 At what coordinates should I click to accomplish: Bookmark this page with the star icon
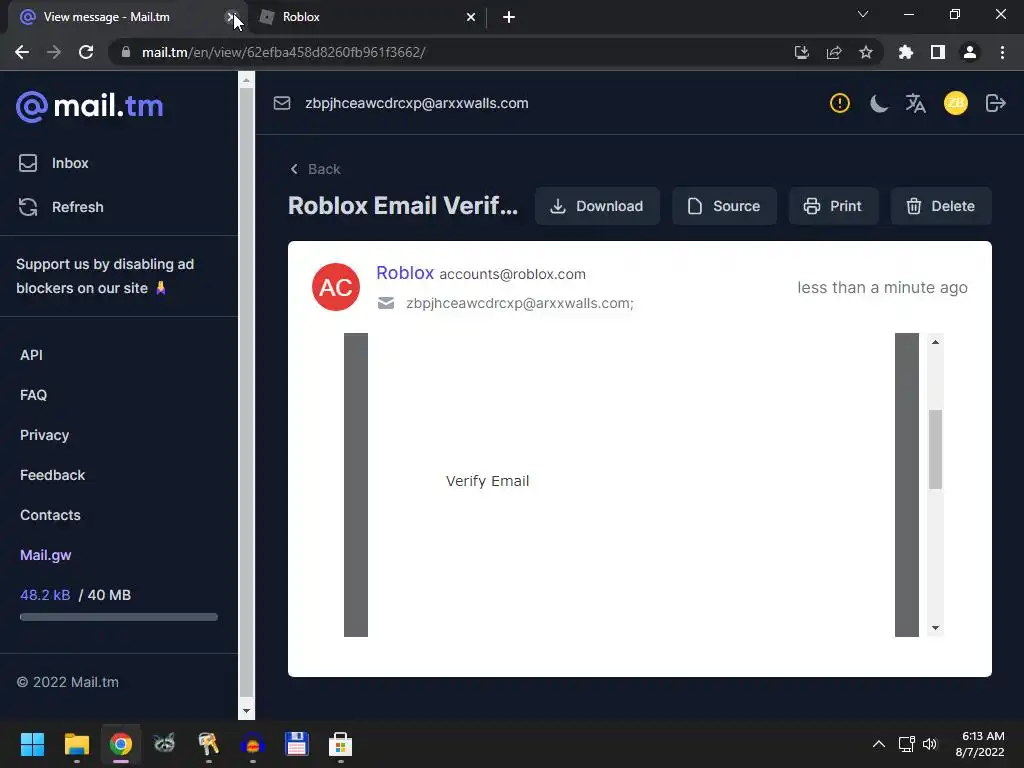pos(866,52)
